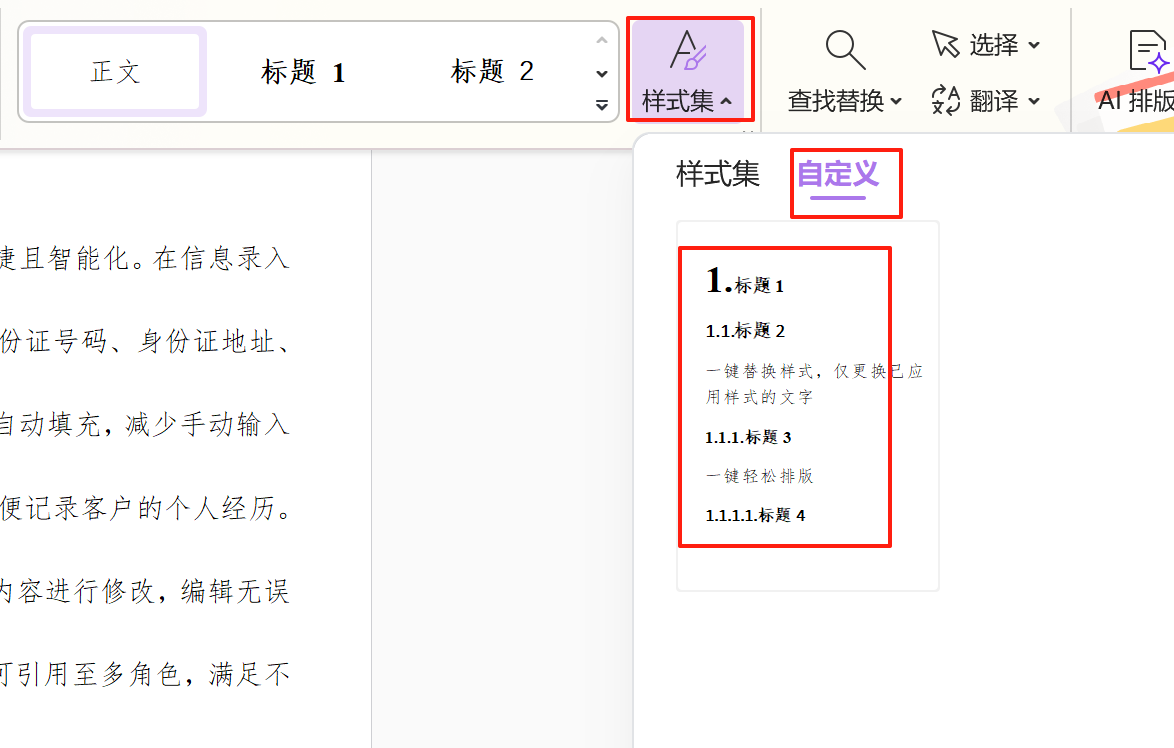Click the 选择 cursor arrow icon
Screen dimensions: 1174x748
pyautogui.click(x=945, y=44)
